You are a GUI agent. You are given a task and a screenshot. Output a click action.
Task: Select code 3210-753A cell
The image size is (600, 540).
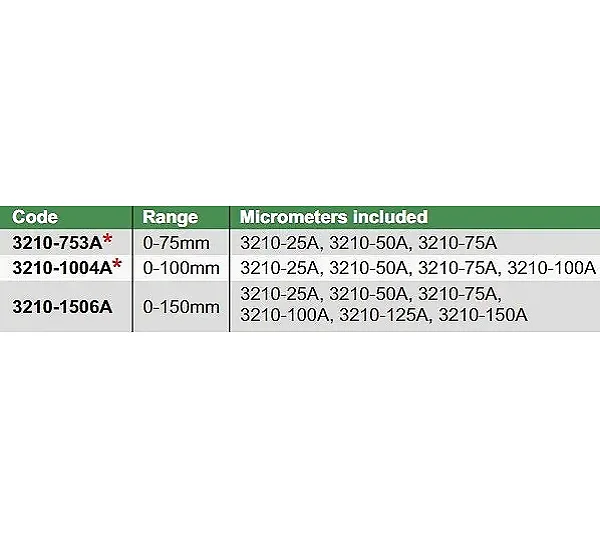click(x=66, y=242)
